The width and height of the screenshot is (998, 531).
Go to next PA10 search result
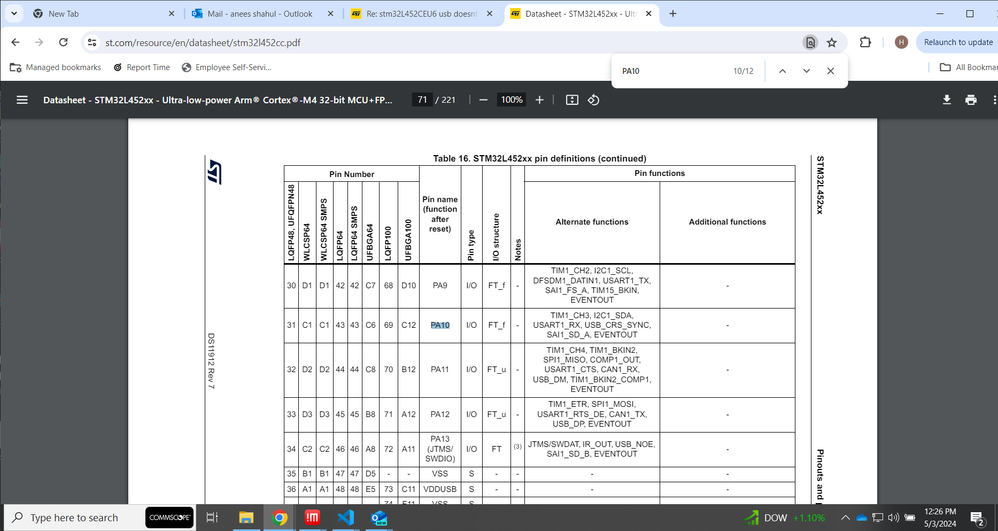[806, 71]
